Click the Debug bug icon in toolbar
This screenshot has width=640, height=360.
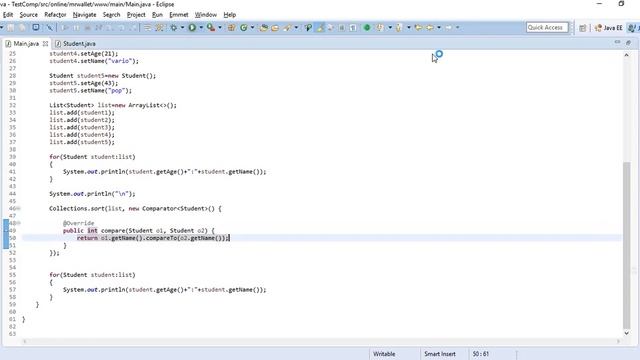pos(174,27)
